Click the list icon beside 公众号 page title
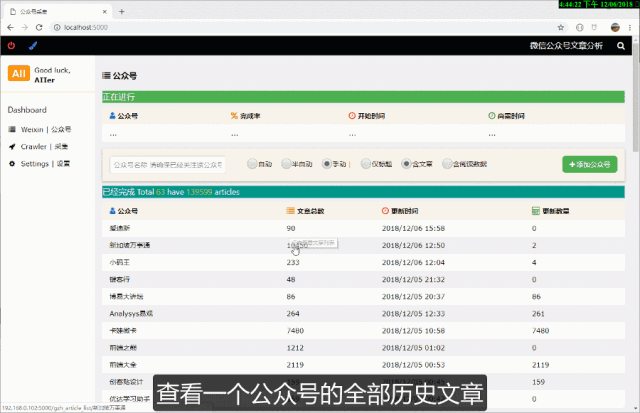The image size is (640, 413). click(106, 75)
